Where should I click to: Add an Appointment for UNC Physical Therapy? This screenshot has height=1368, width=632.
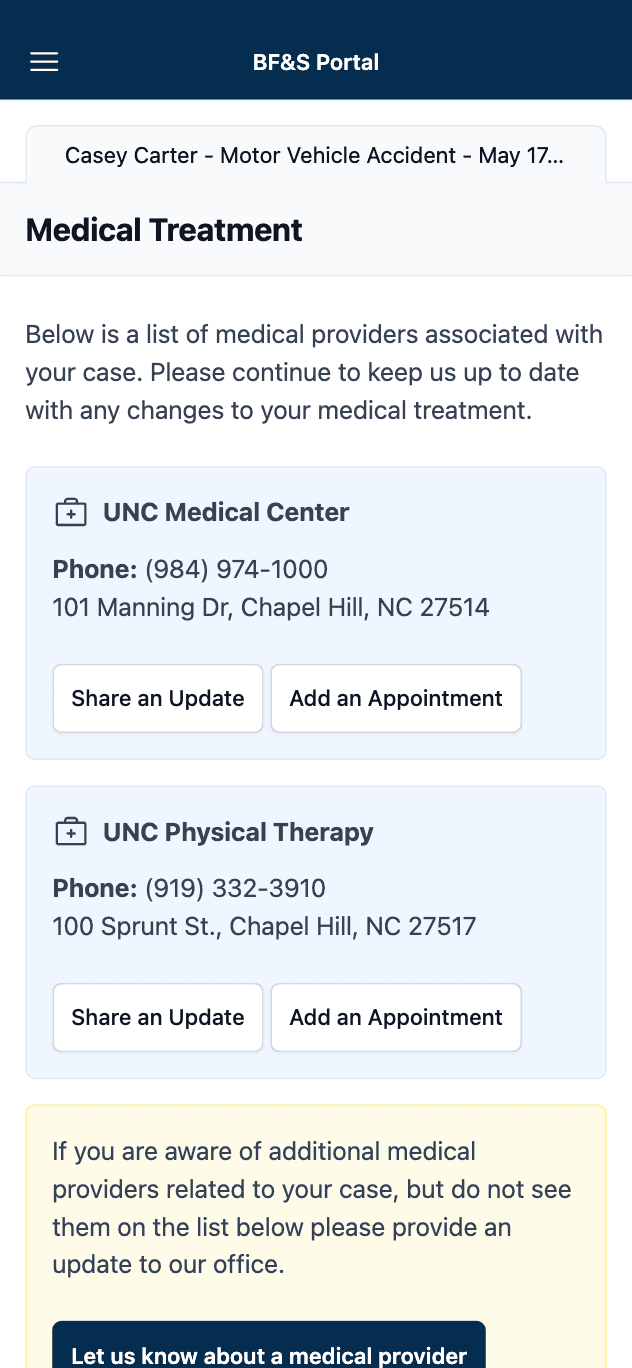pyautogui.click(x=396, y=1017)
